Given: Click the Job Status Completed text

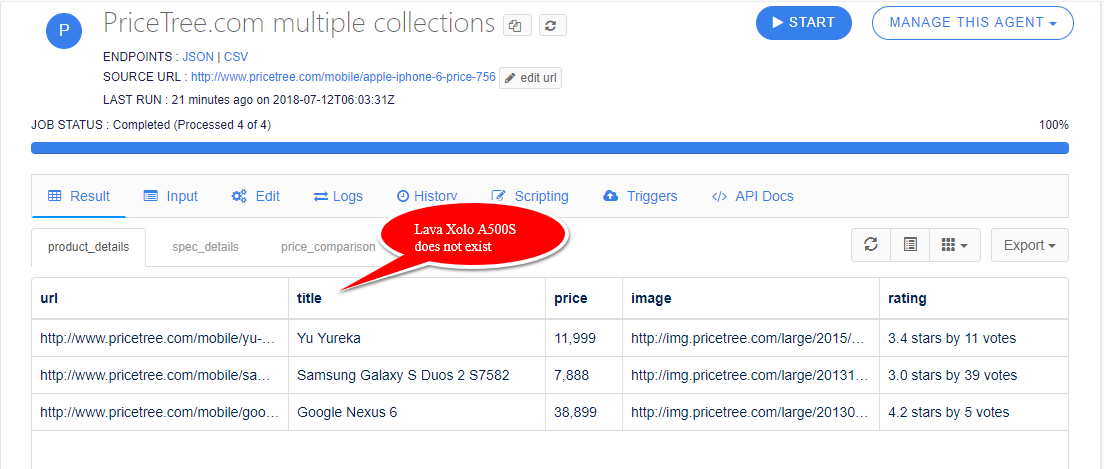Looking at the screenshot, I should 151,125.
